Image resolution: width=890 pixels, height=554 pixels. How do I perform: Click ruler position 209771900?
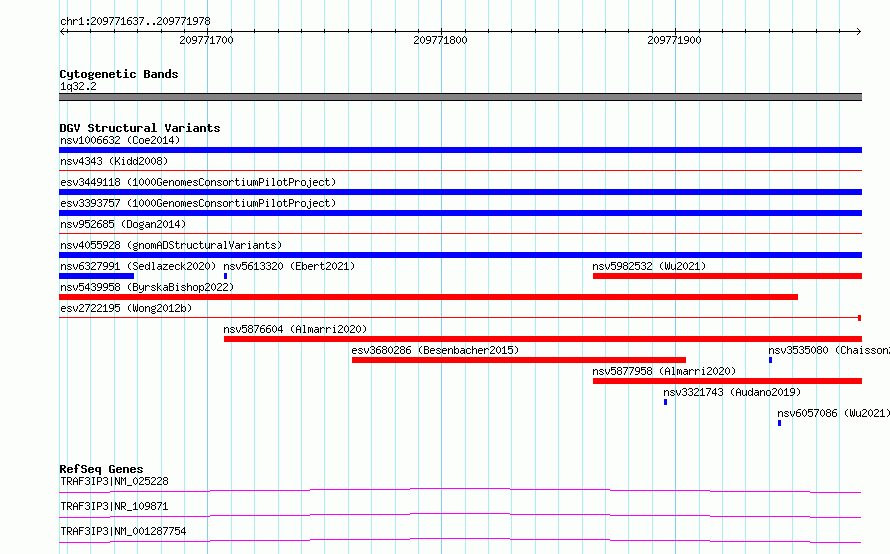click(x=674, y=40)
